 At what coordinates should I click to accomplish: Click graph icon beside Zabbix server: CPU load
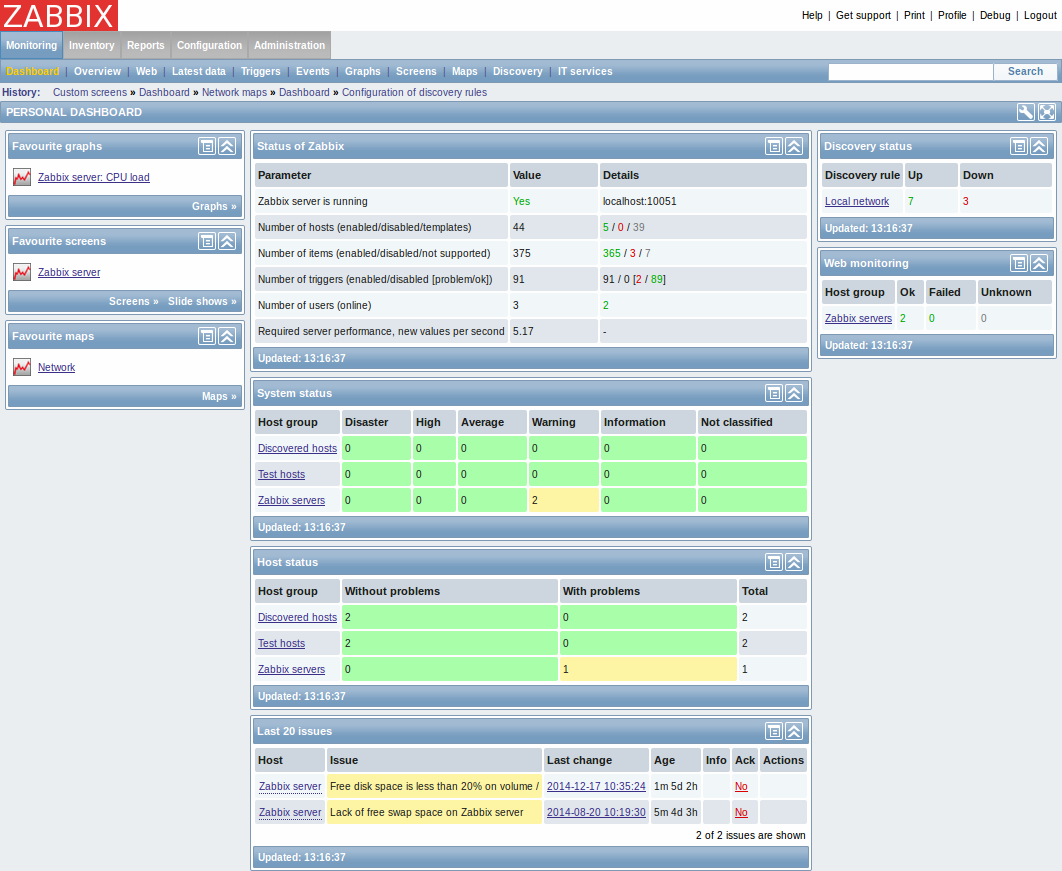click(x=22, y=177)
